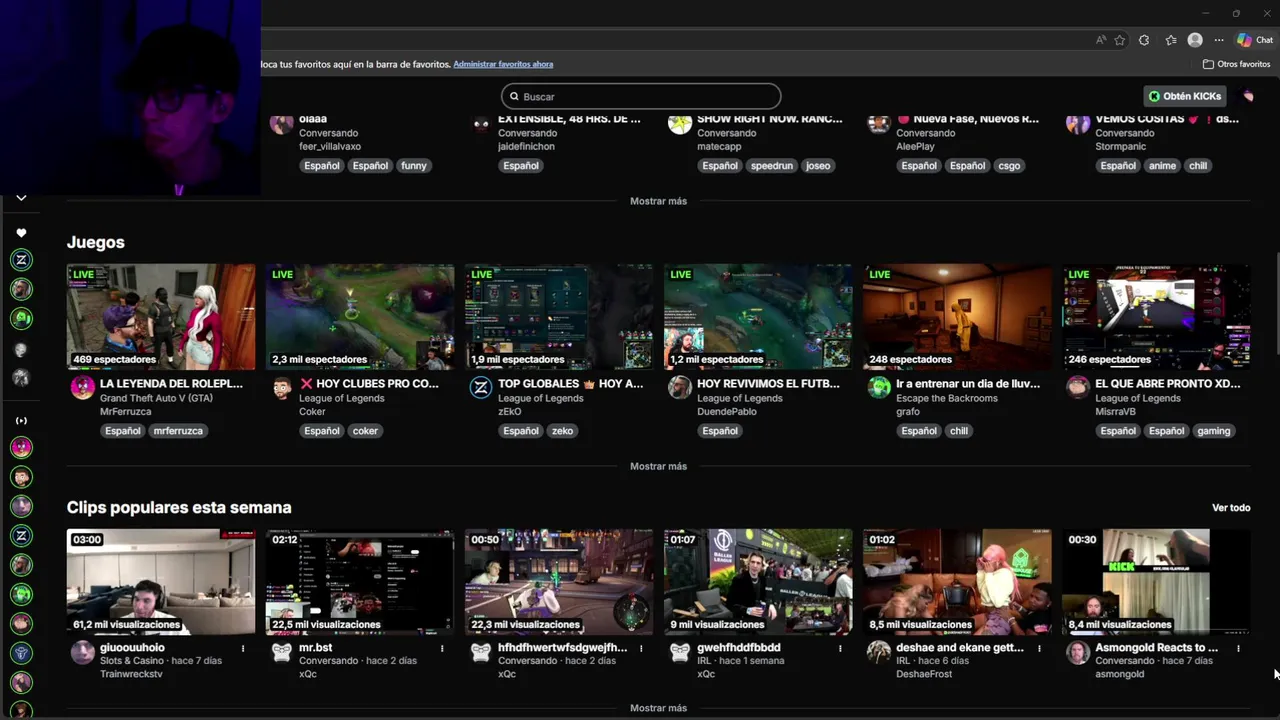Open TOP GLOBALES stream title
Viewport: 1280px width, 720px height.
pyautogui.click(x=570, y=384)
